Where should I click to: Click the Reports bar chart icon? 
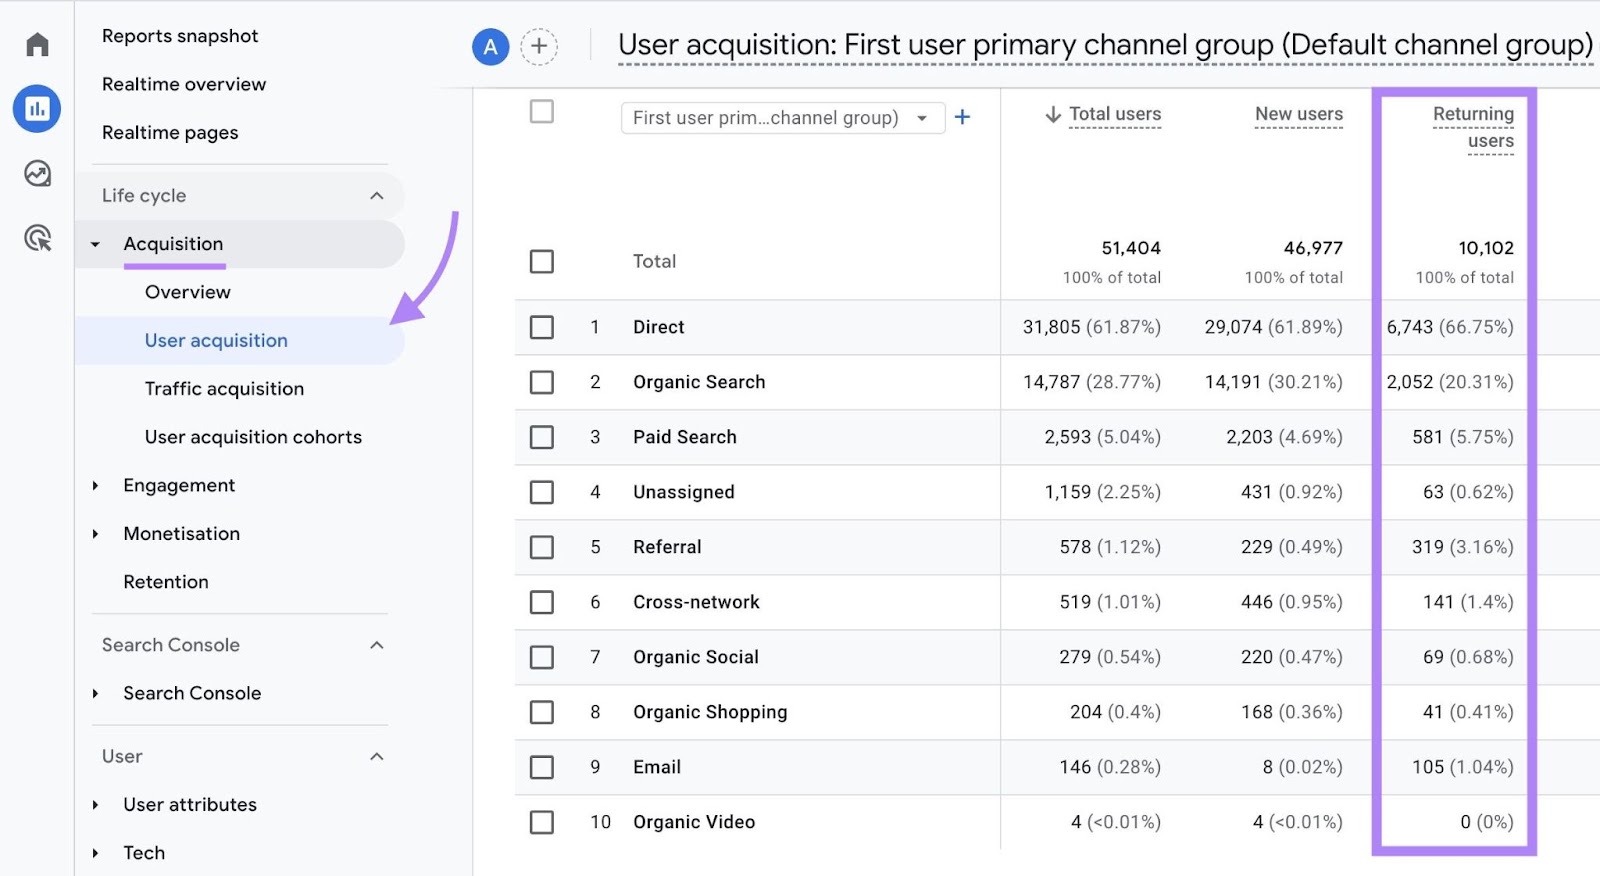click(37, 109)
